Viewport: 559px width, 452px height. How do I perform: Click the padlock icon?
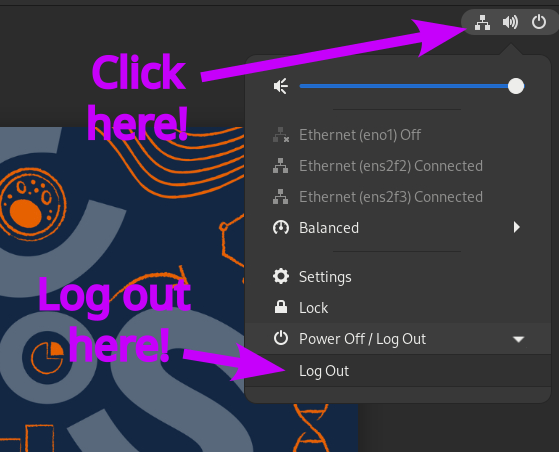click(x=281, y=307)
